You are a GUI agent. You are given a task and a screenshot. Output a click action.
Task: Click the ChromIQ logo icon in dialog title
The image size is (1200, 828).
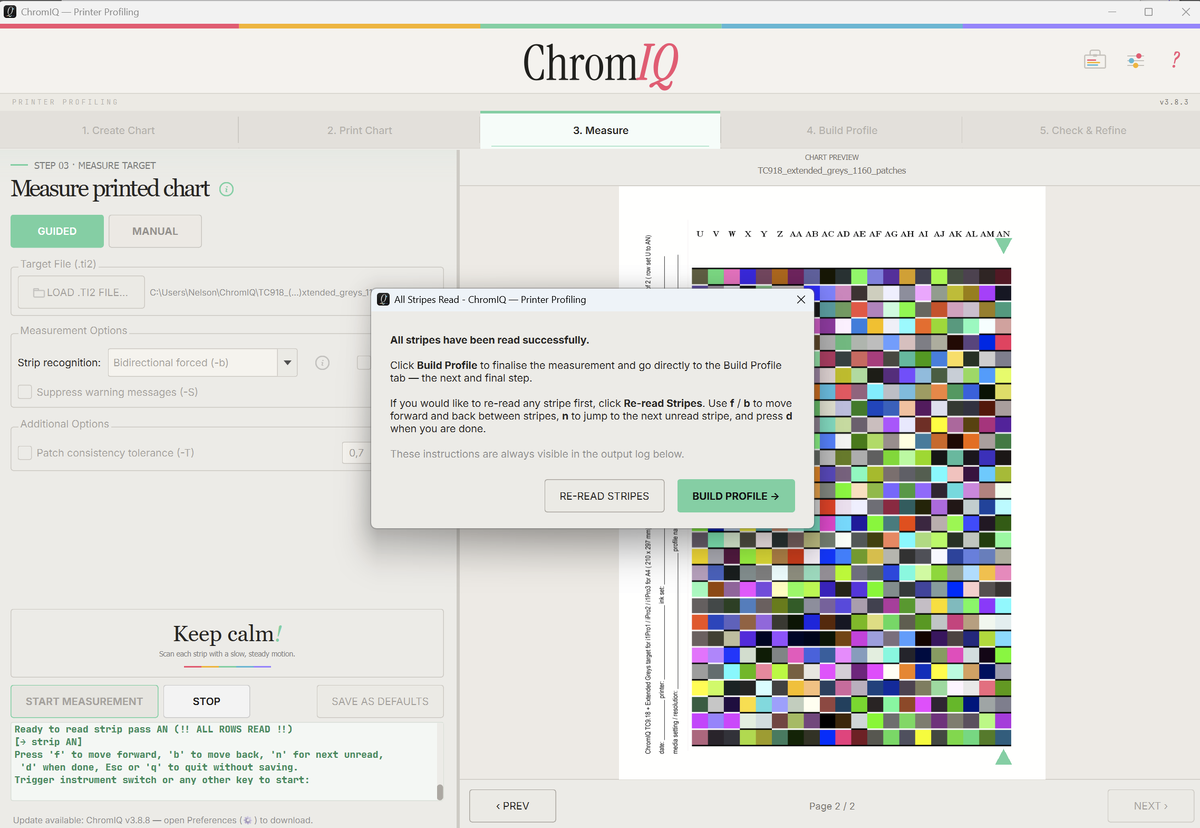coord(383,299)
